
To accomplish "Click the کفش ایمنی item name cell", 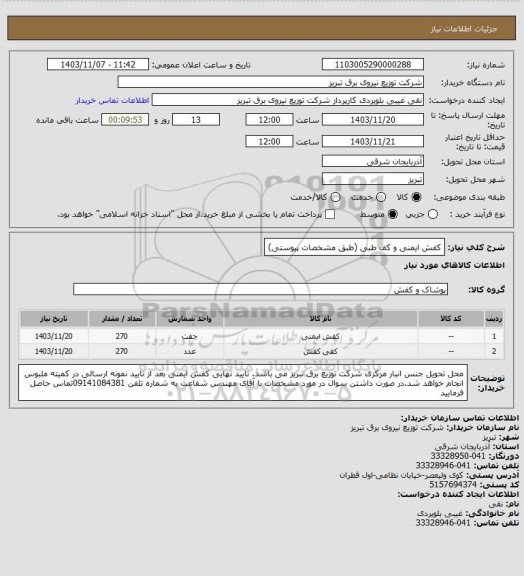I will (x=320, y=336).
